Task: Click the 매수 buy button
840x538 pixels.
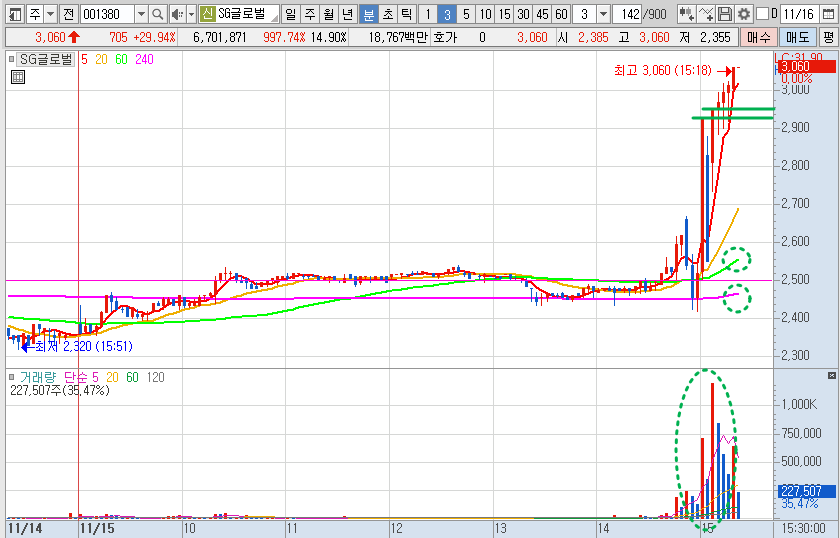Action: [759, 37]
